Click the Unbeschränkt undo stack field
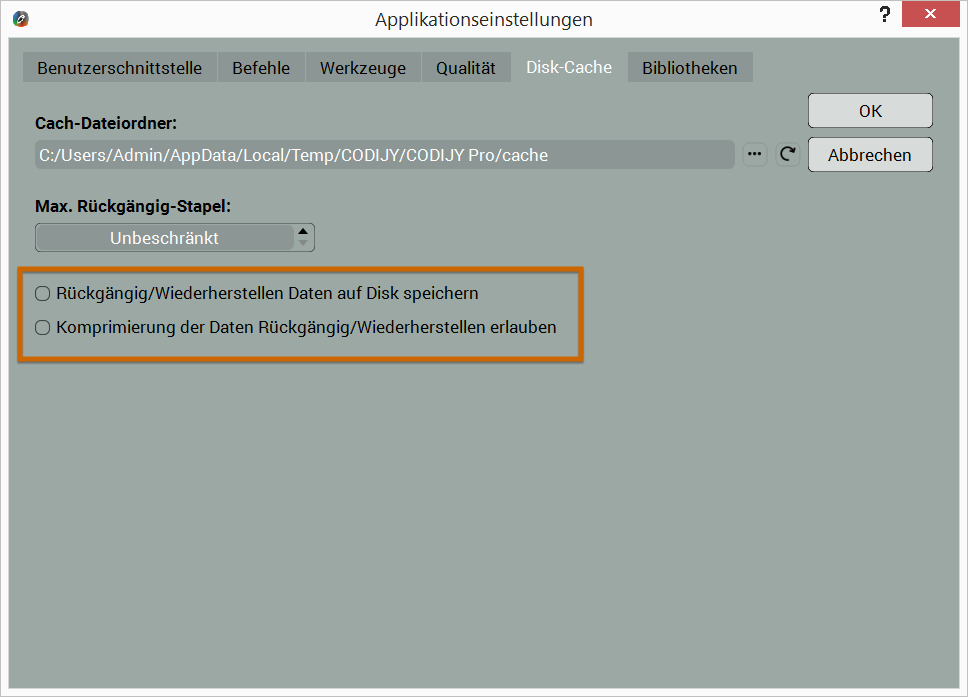Viewport: 968px width, 697px height. 165,238
